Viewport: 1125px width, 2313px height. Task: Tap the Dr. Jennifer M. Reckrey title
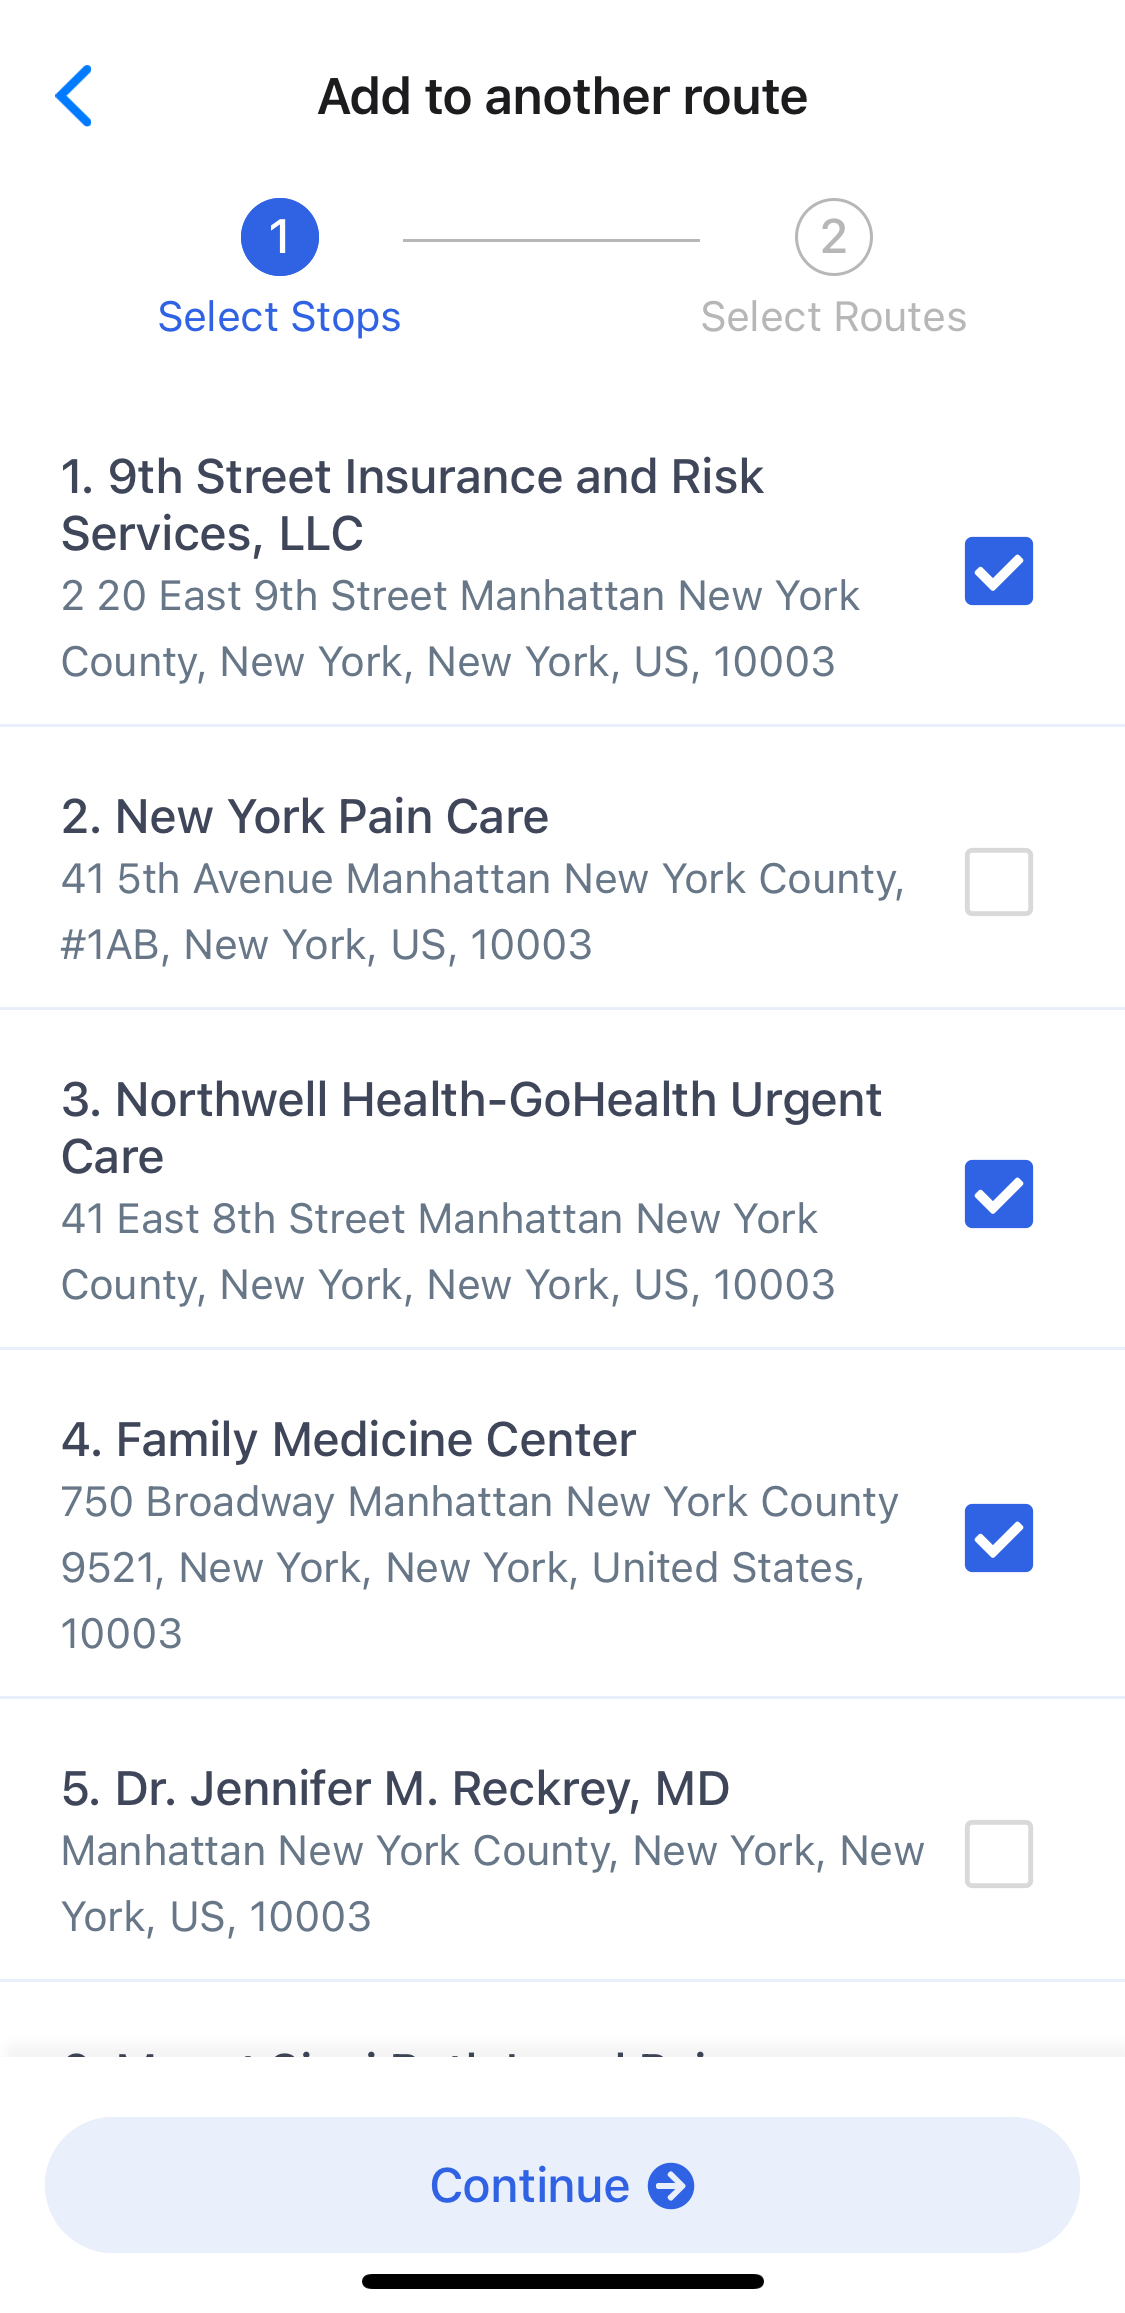click(395, 1788)
